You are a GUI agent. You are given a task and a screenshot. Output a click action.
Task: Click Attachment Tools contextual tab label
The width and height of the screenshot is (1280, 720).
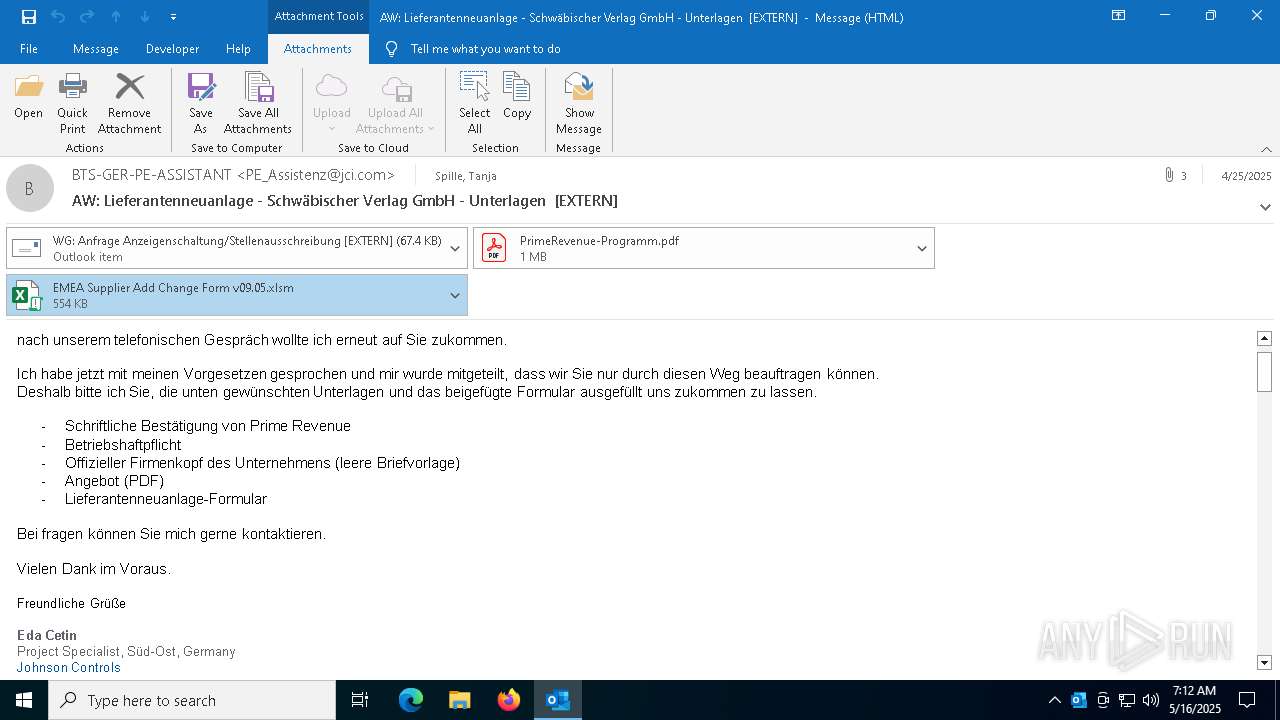click(319, 16)
